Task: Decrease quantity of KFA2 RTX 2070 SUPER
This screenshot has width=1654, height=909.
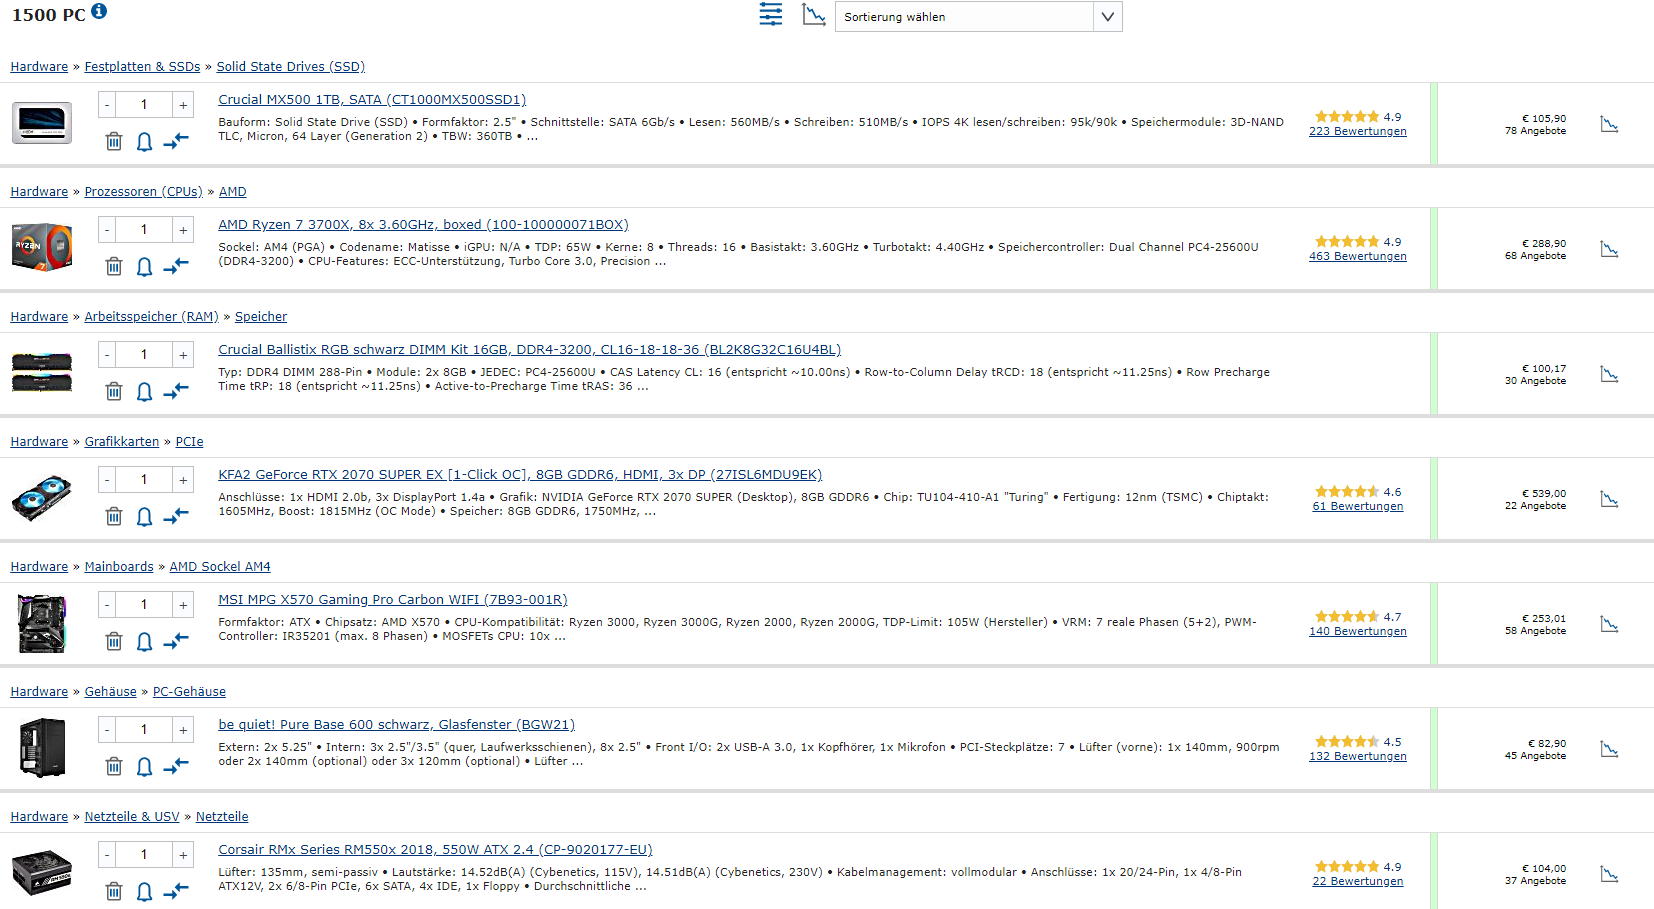Action: tap(107, 480)
